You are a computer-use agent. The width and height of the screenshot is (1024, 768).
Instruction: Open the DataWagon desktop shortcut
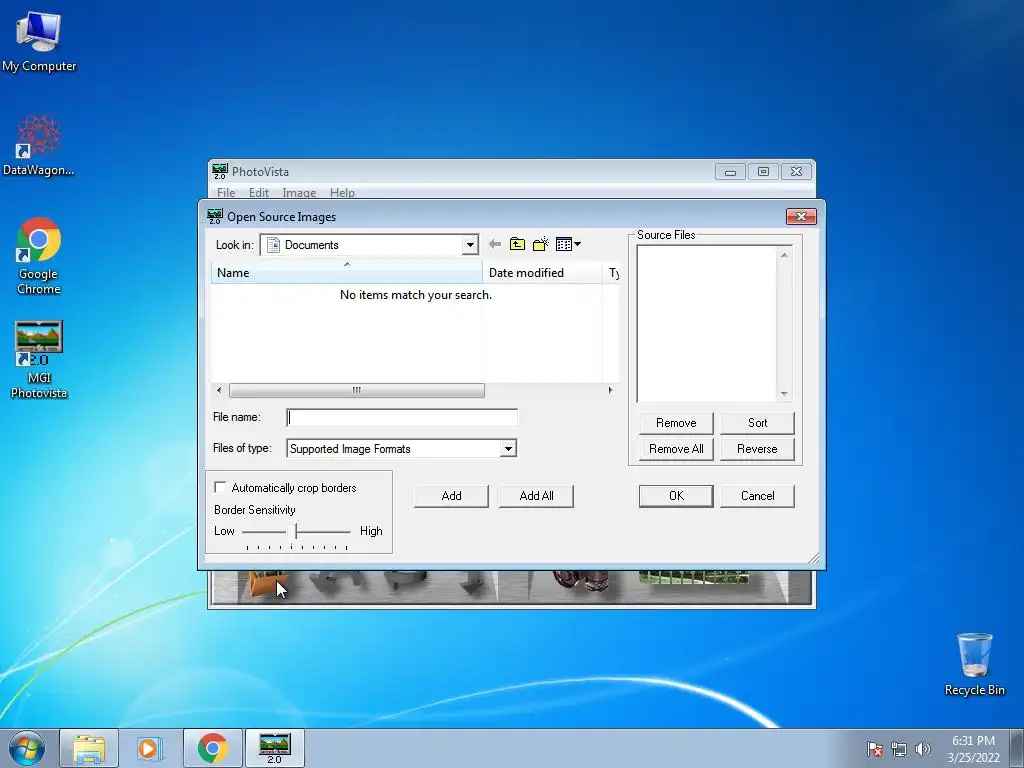click(39, 146)
